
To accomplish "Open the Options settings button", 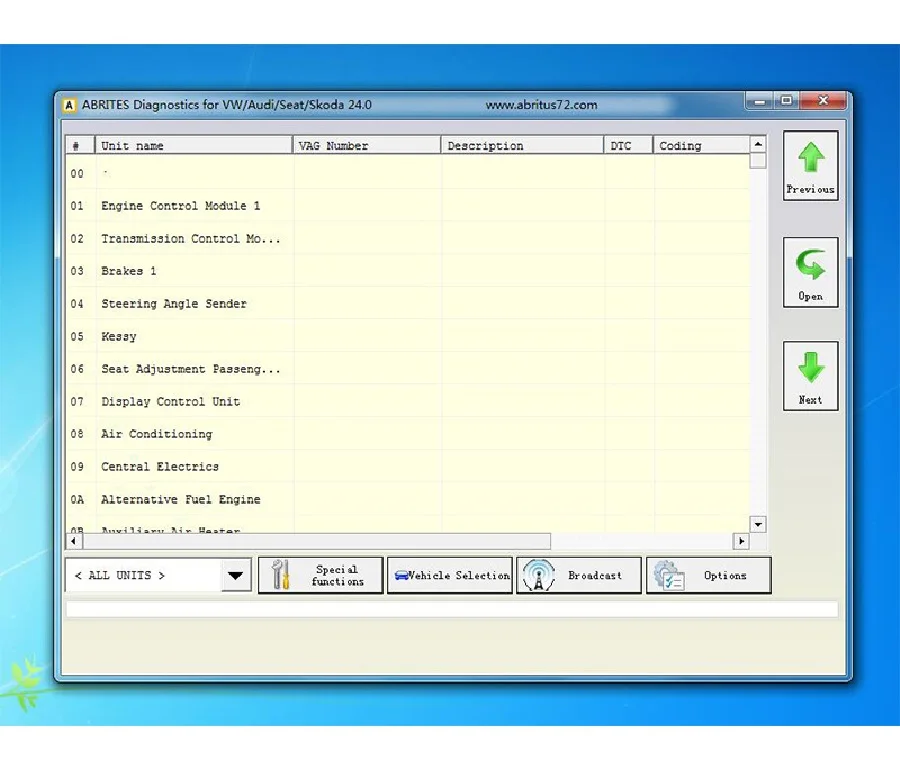I will click(708, 575).
